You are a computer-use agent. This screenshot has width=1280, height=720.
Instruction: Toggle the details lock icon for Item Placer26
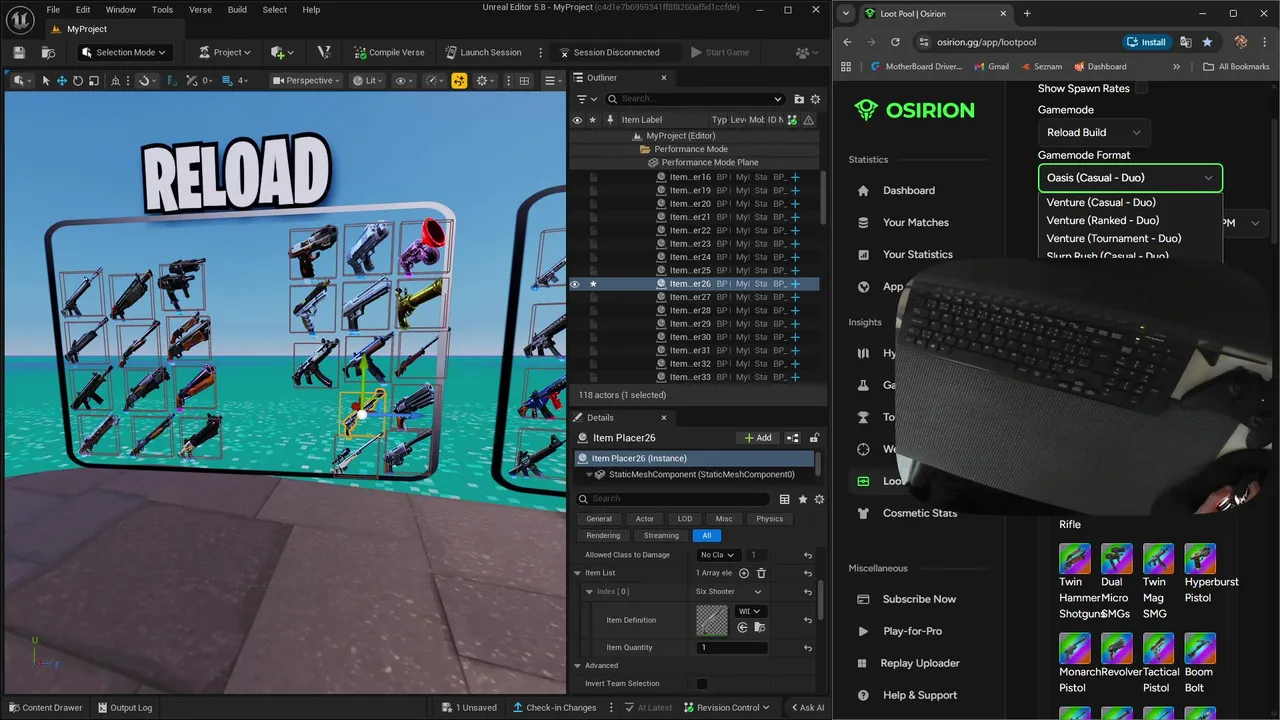(815, 437)
